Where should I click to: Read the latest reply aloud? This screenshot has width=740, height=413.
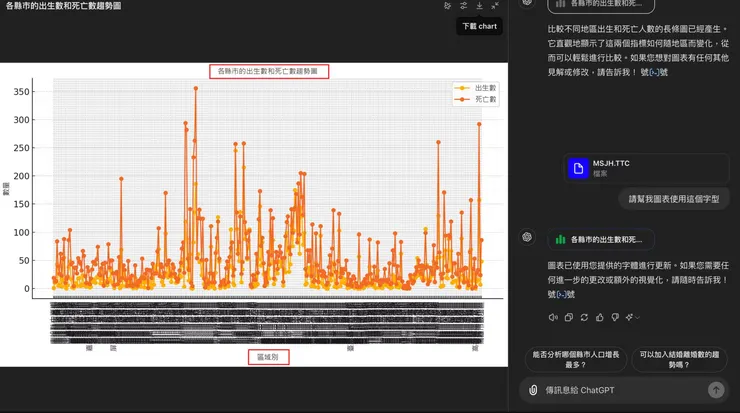[x=553, y=317]
